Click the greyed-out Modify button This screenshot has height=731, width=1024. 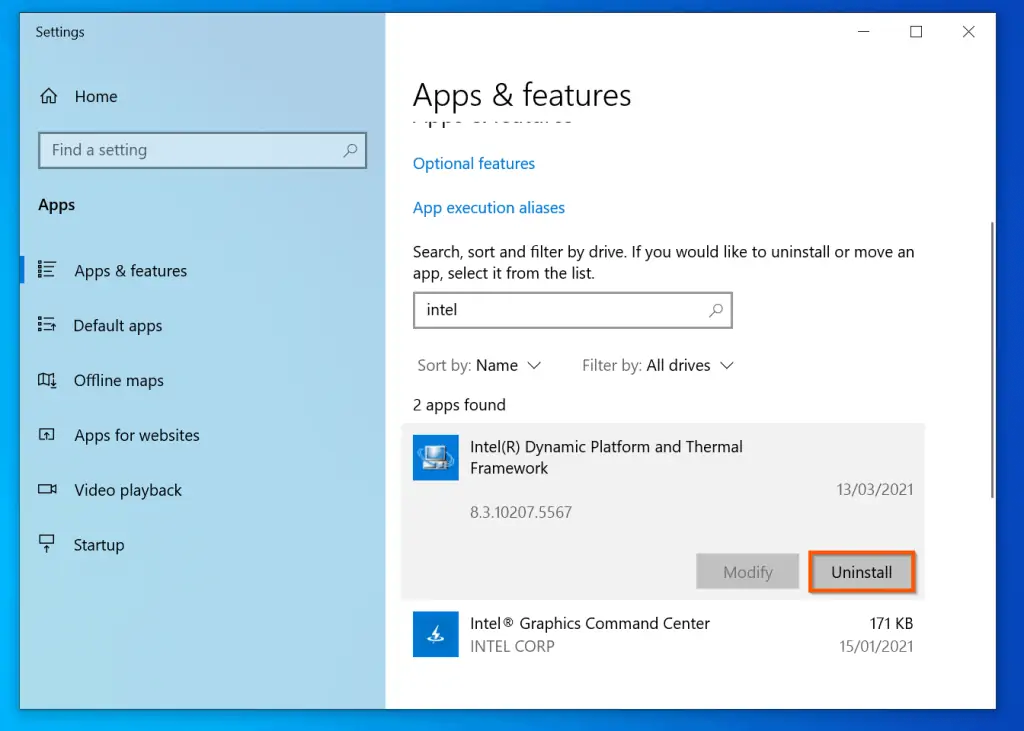click(747, 572)
